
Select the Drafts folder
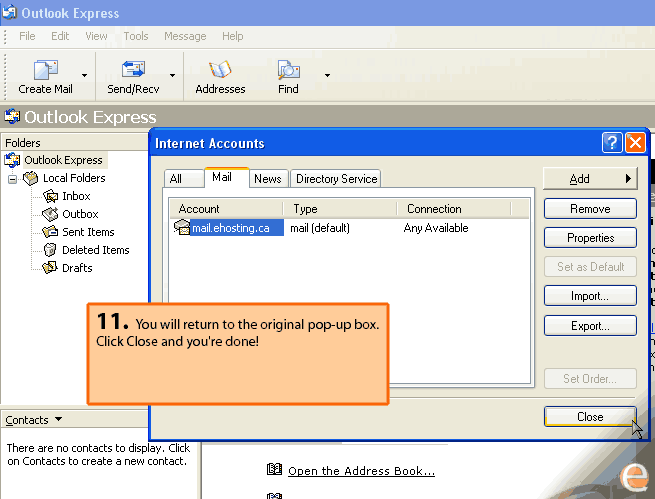(x=76, y=268)
